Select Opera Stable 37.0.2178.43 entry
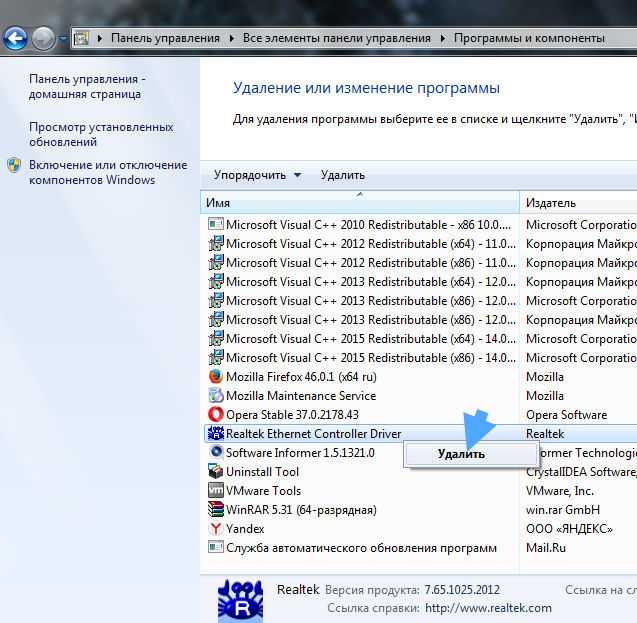 (418, 415)
